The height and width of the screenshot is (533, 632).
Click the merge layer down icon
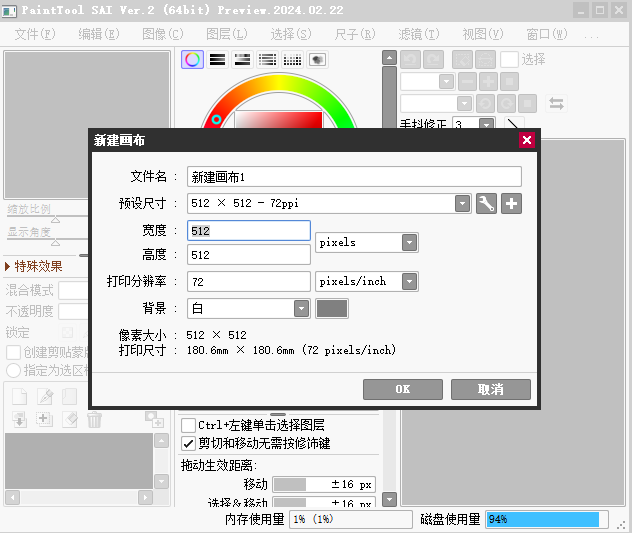(x=19, y=419)
